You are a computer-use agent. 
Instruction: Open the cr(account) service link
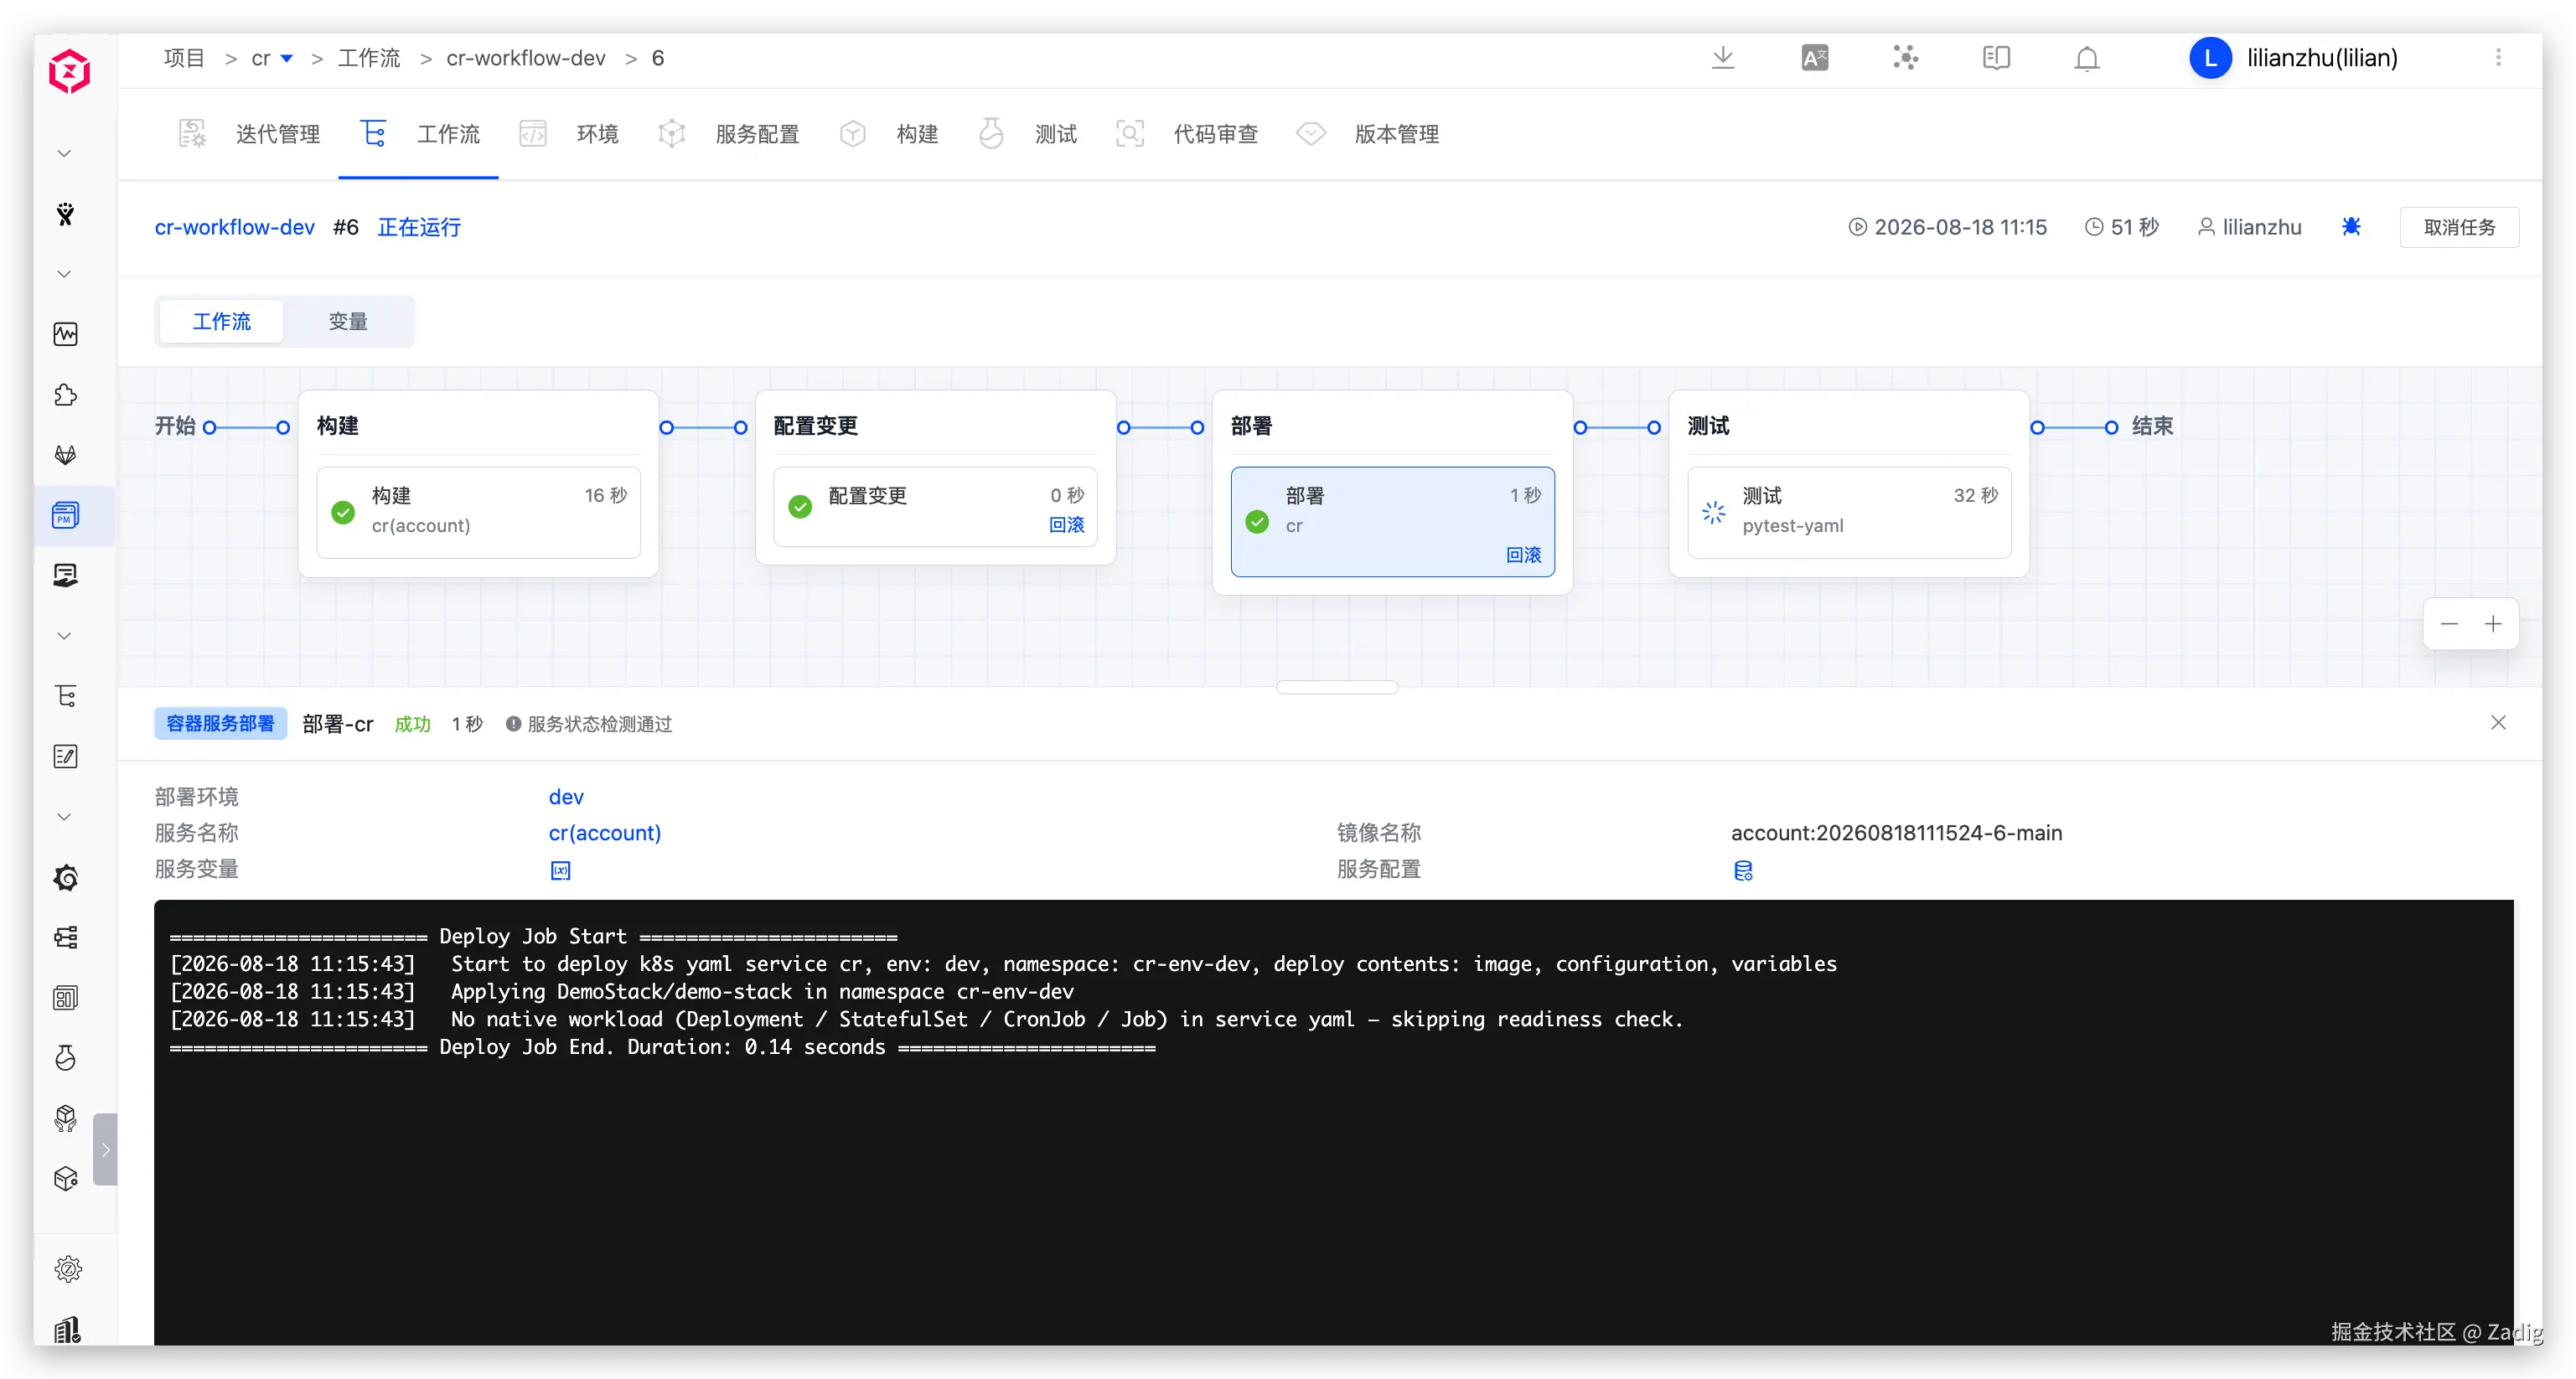click(605, 833)
